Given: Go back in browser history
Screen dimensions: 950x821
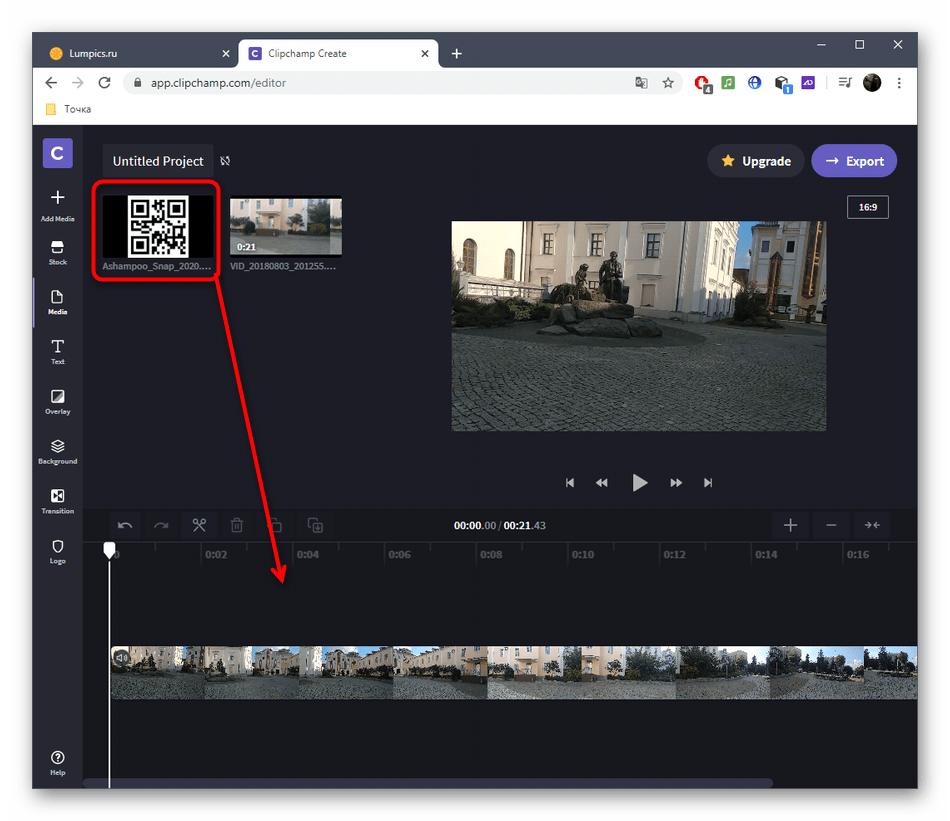Looking at the screenshot, I should 51,82.
